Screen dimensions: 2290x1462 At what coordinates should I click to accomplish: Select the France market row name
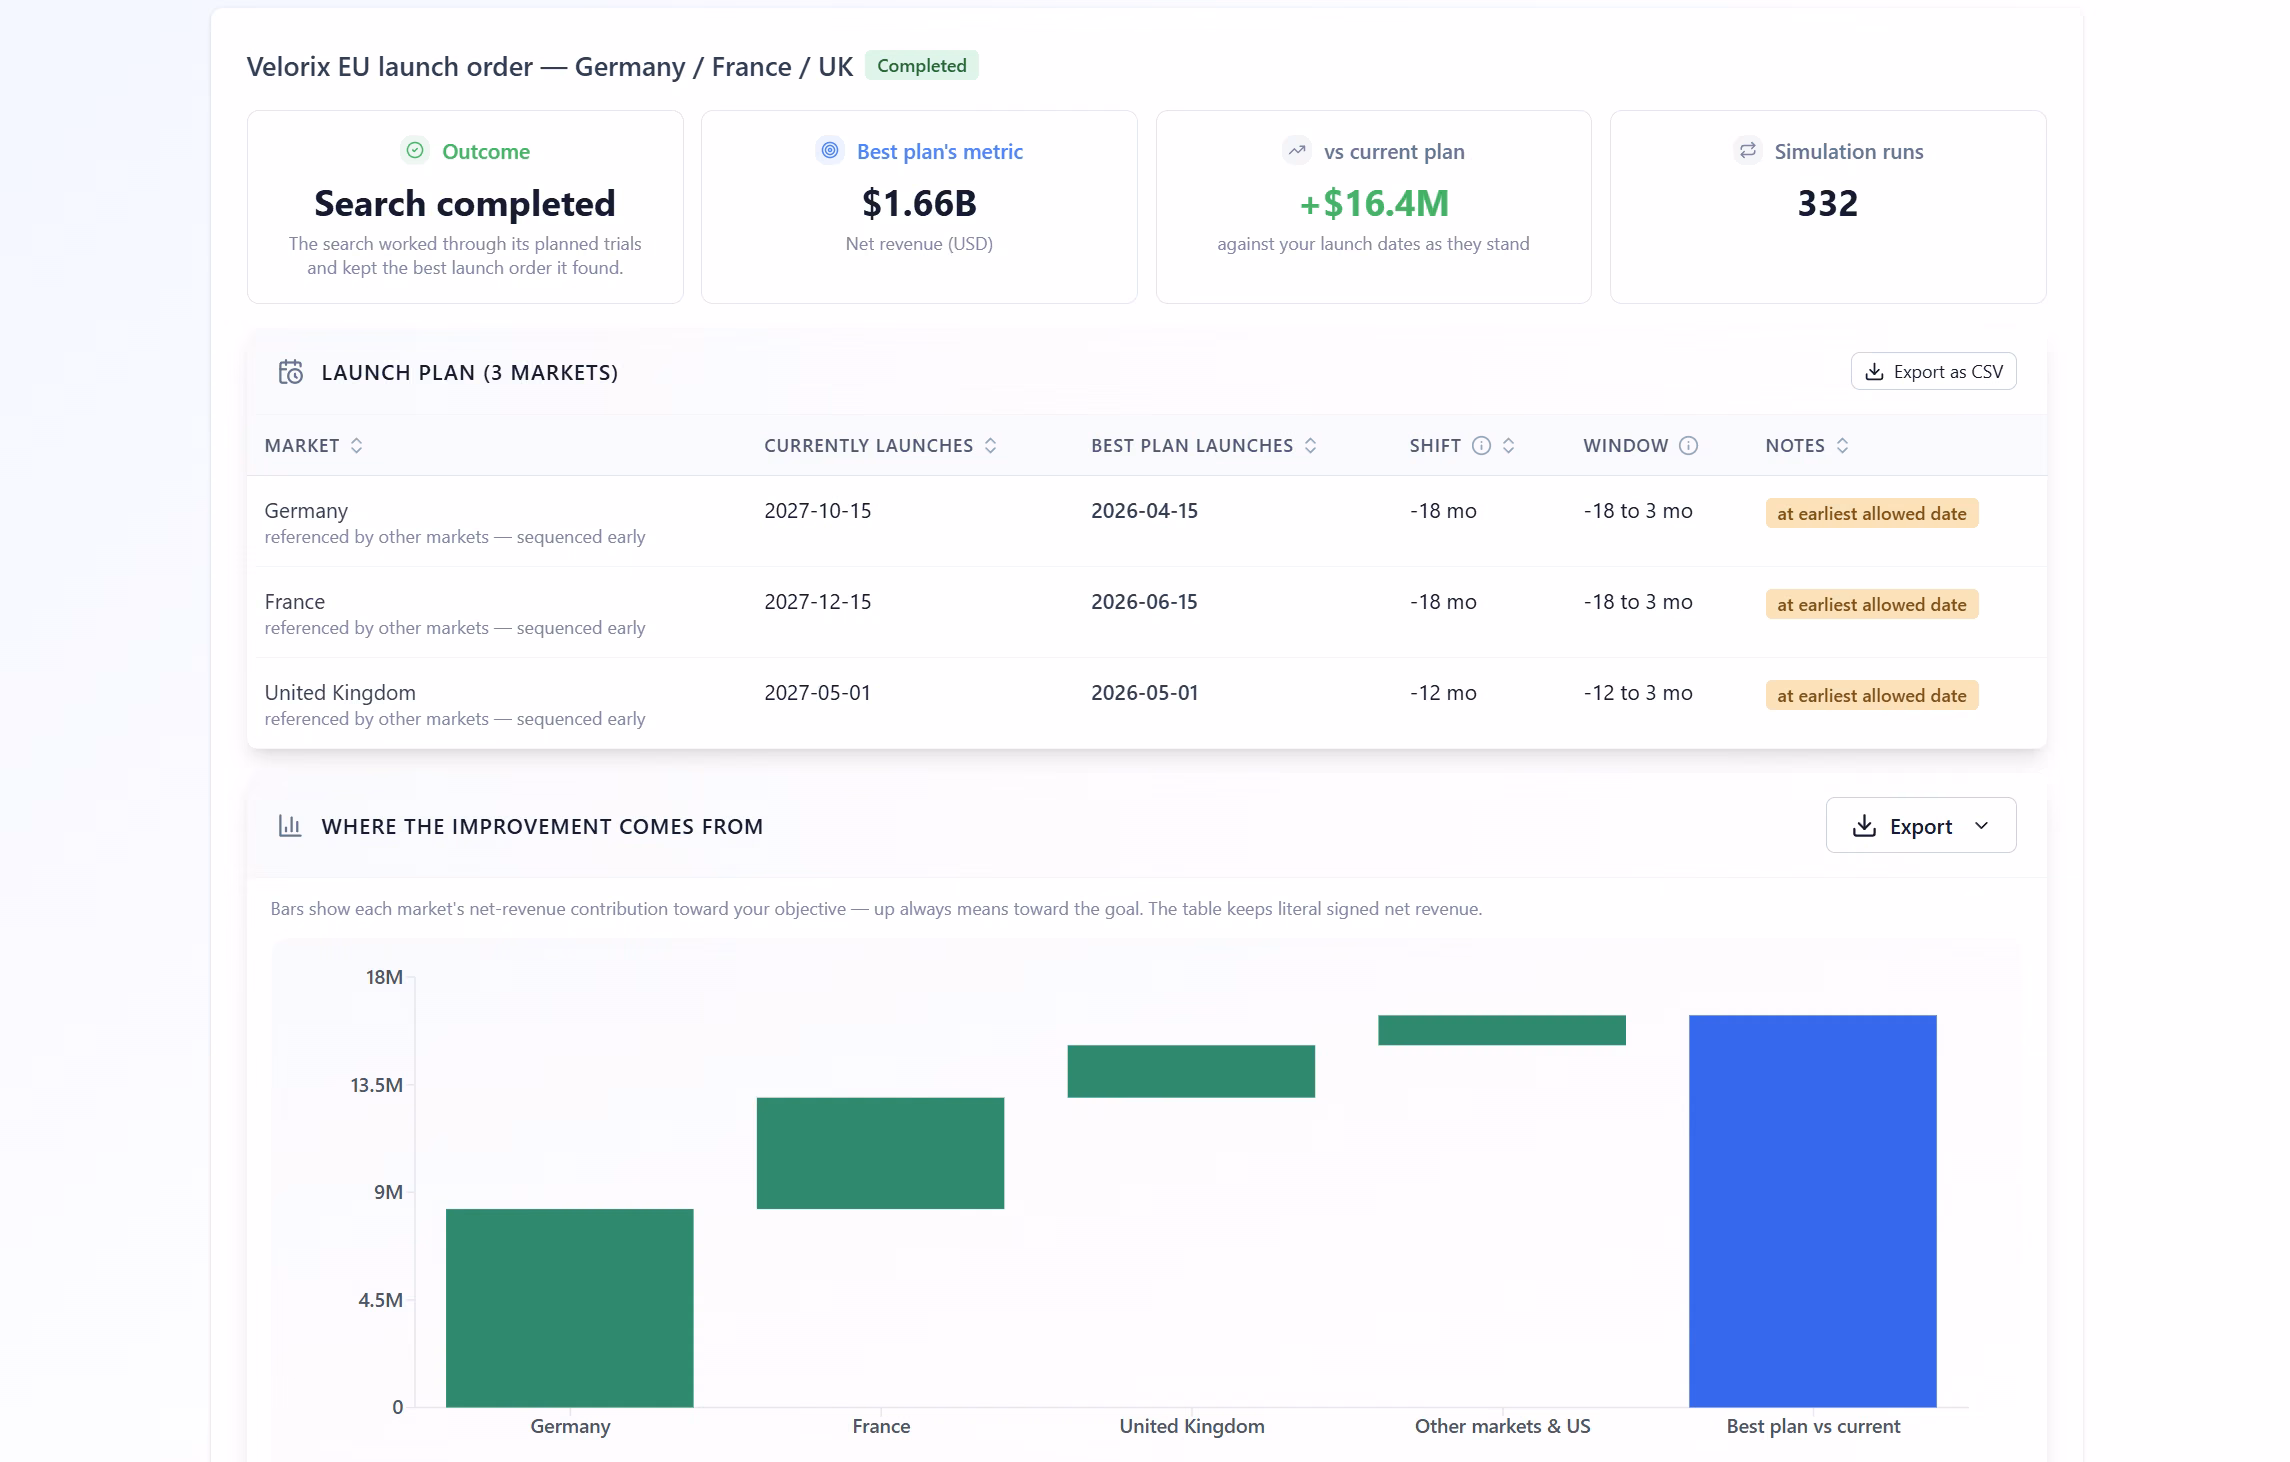pos(294,602)
